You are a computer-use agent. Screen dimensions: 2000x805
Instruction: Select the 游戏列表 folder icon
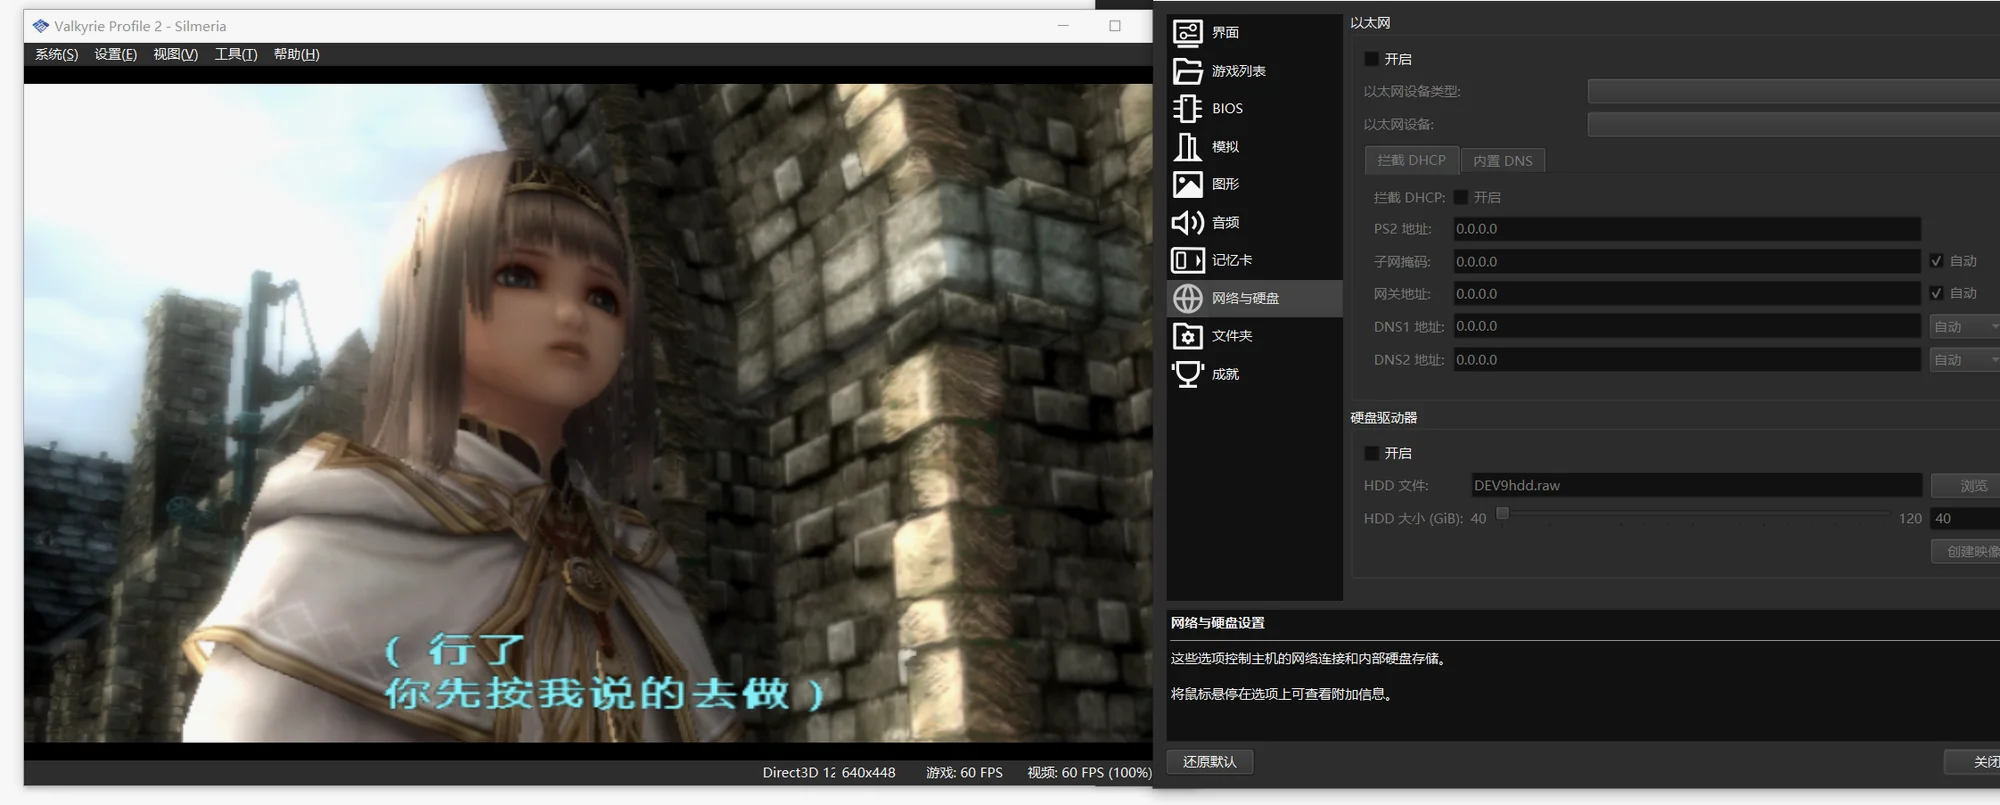coord(1187,71)
